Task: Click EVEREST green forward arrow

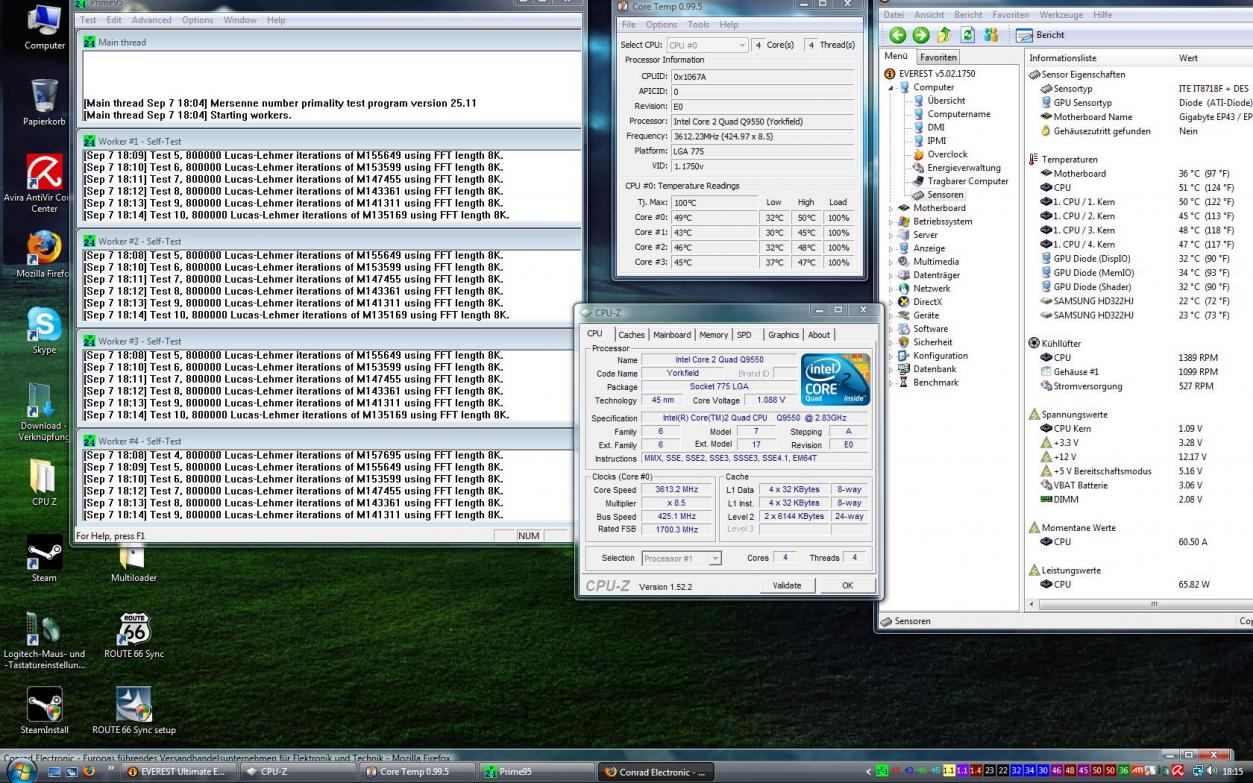Action: tap(921, 35)
